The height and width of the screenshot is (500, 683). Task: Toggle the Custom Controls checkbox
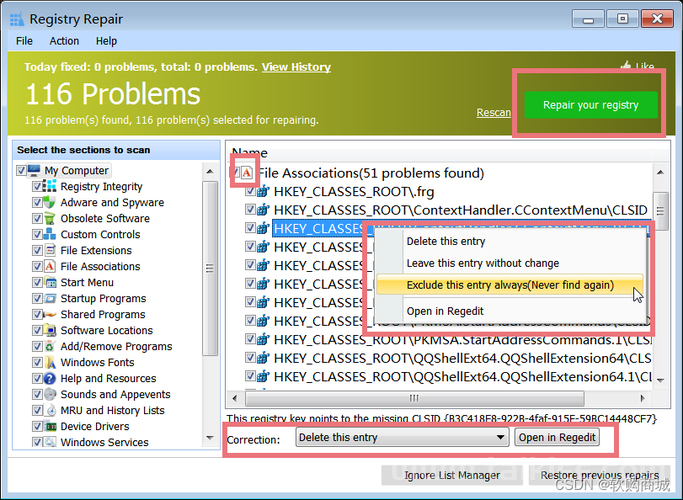(x=37, y=234)
